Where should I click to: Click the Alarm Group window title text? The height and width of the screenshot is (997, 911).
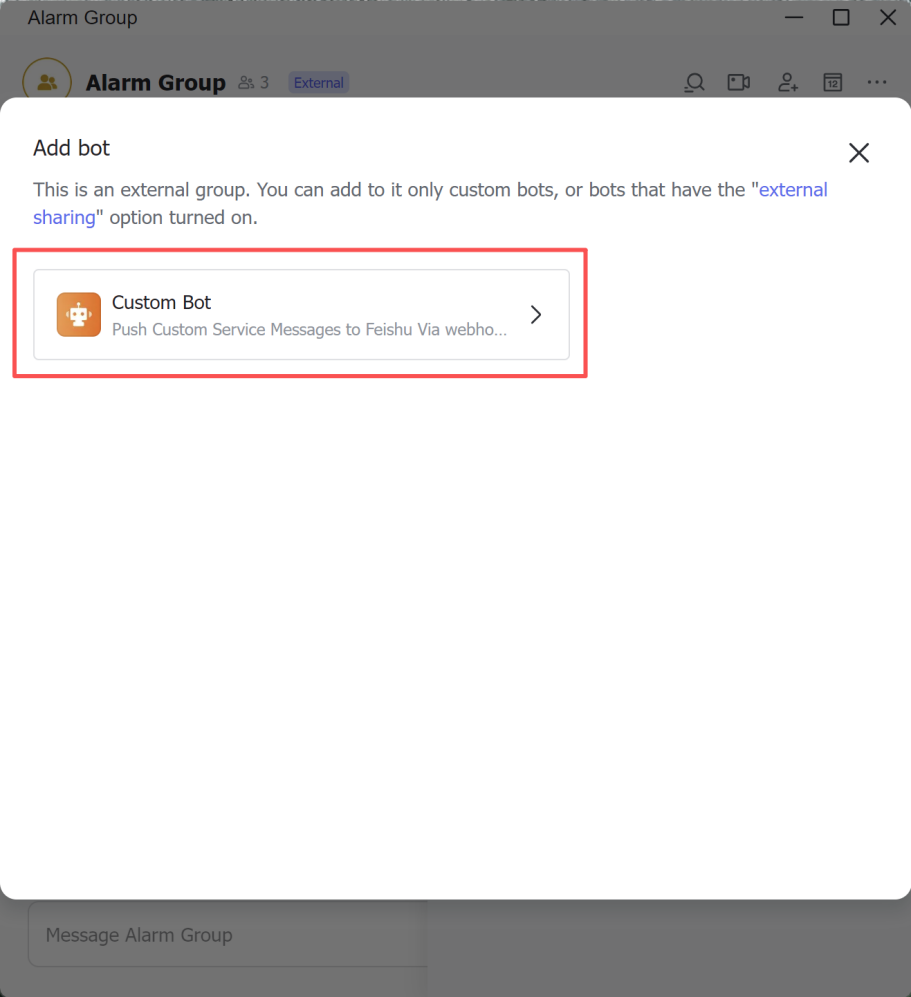[x=82, y=18]
